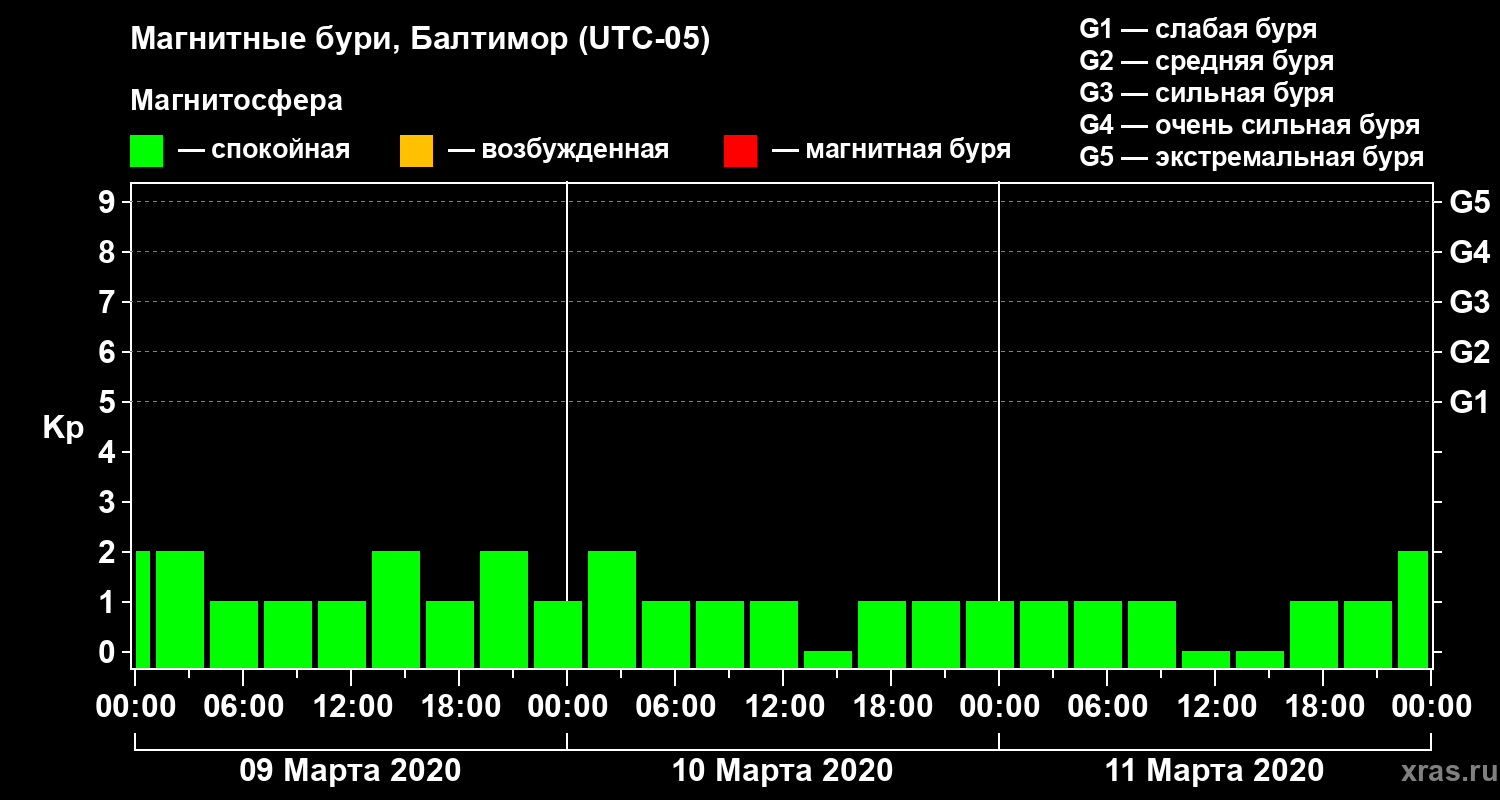This screenshot has height=800, width=1500.
Task: Click the bar crossing midnight into 10 Марта
Action: (558, 634)
